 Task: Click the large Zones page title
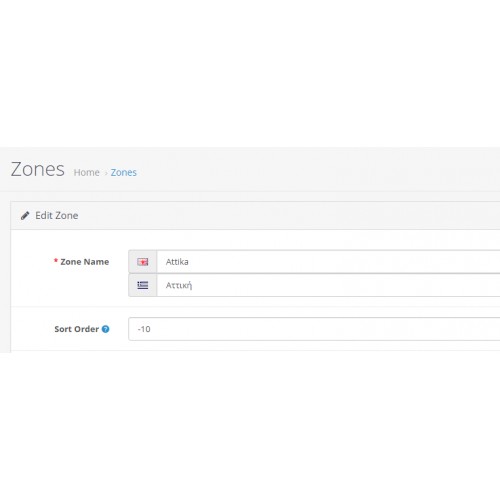[38, 169]
